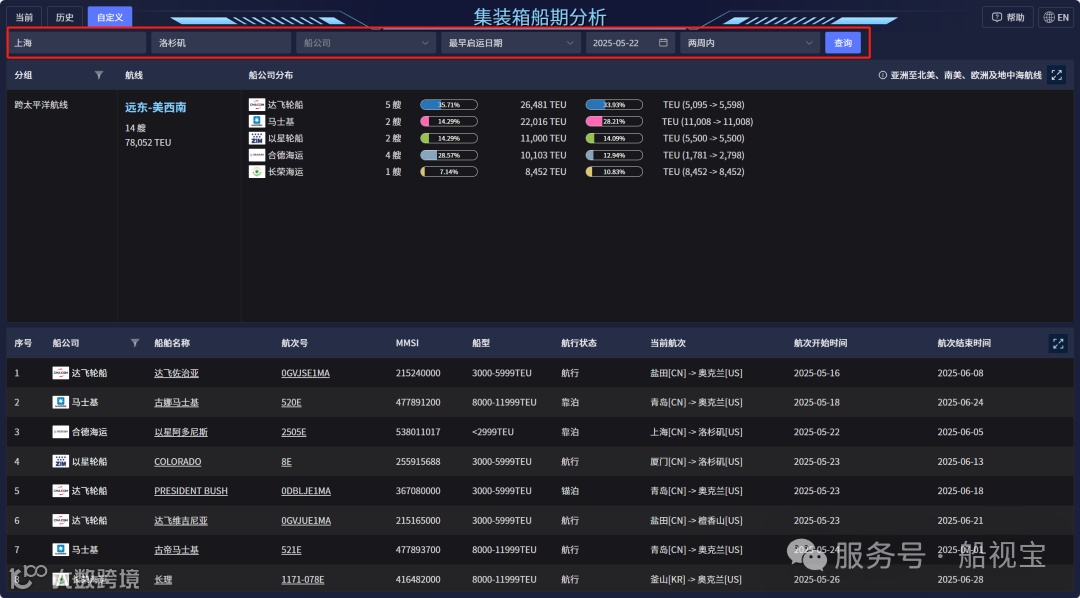Click MMSI 215240000 cell

point(418,373)
